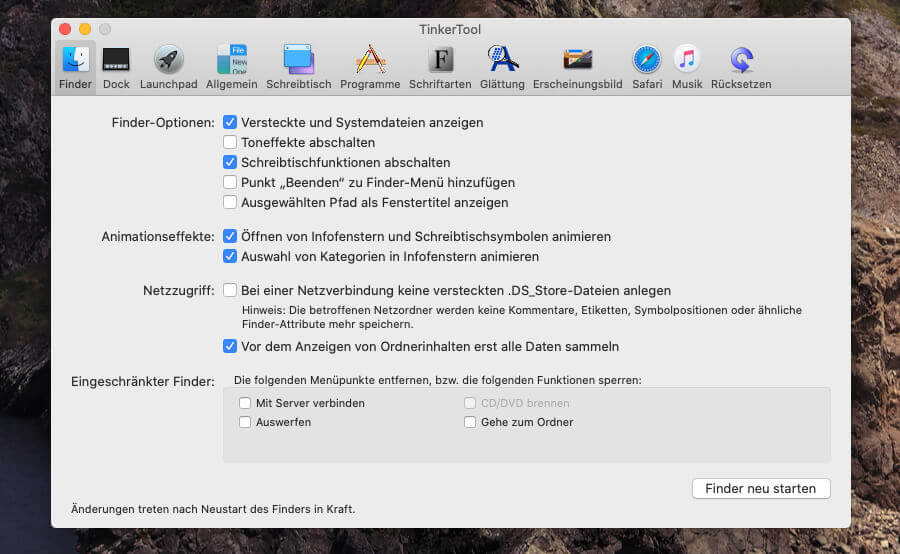Image resolution: width=900 pixels, height=554 pixels.
Task: Check the Gehe zum Ordner restriction
Action: (470, 422)
